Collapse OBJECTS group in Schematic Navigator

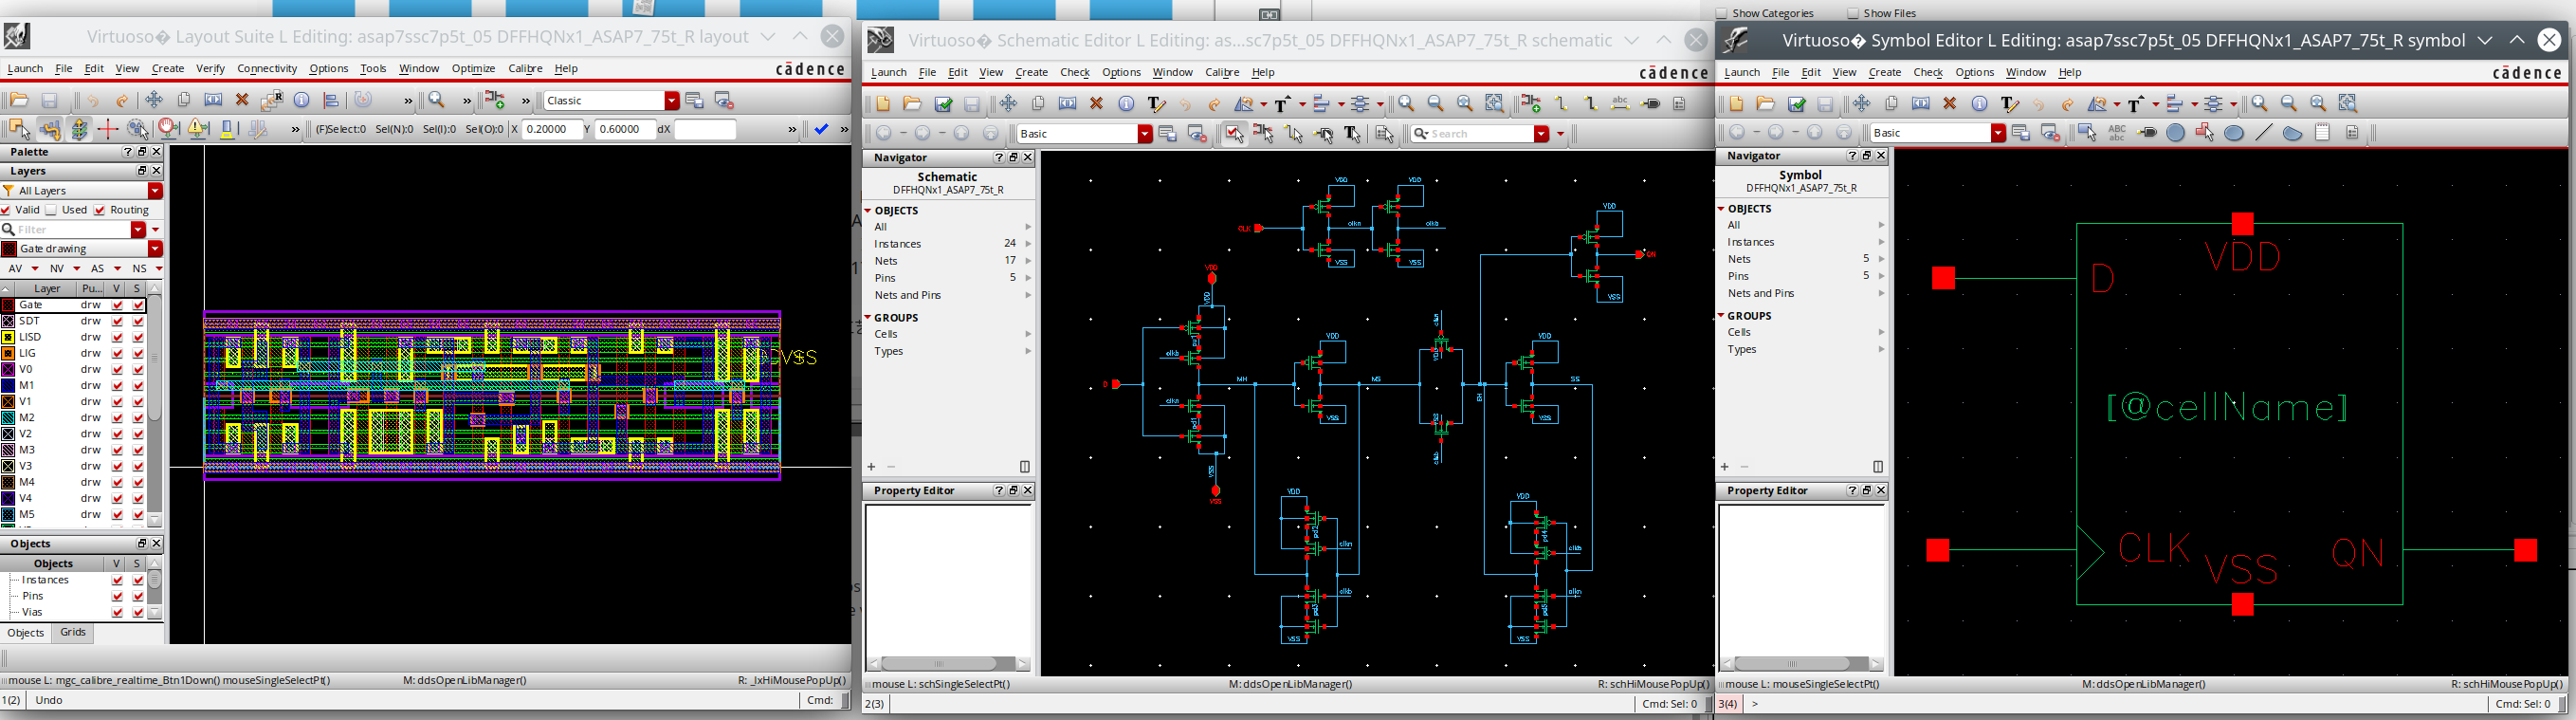(x=868, y=210)
